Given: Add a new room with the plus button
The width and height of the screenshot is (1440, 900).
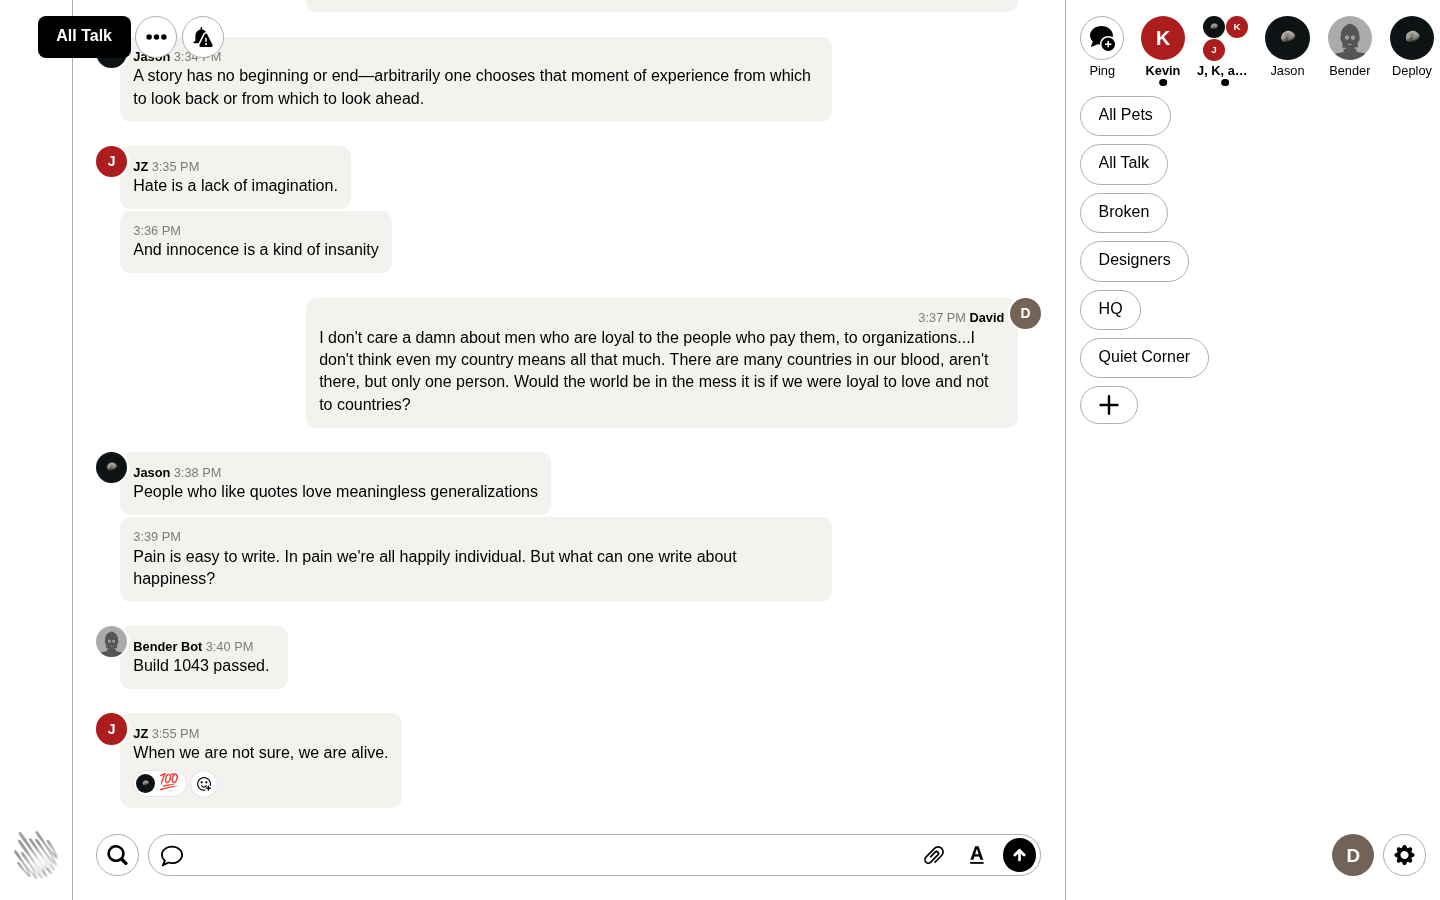Looking at the screenshot, I should click(1109, 405).
